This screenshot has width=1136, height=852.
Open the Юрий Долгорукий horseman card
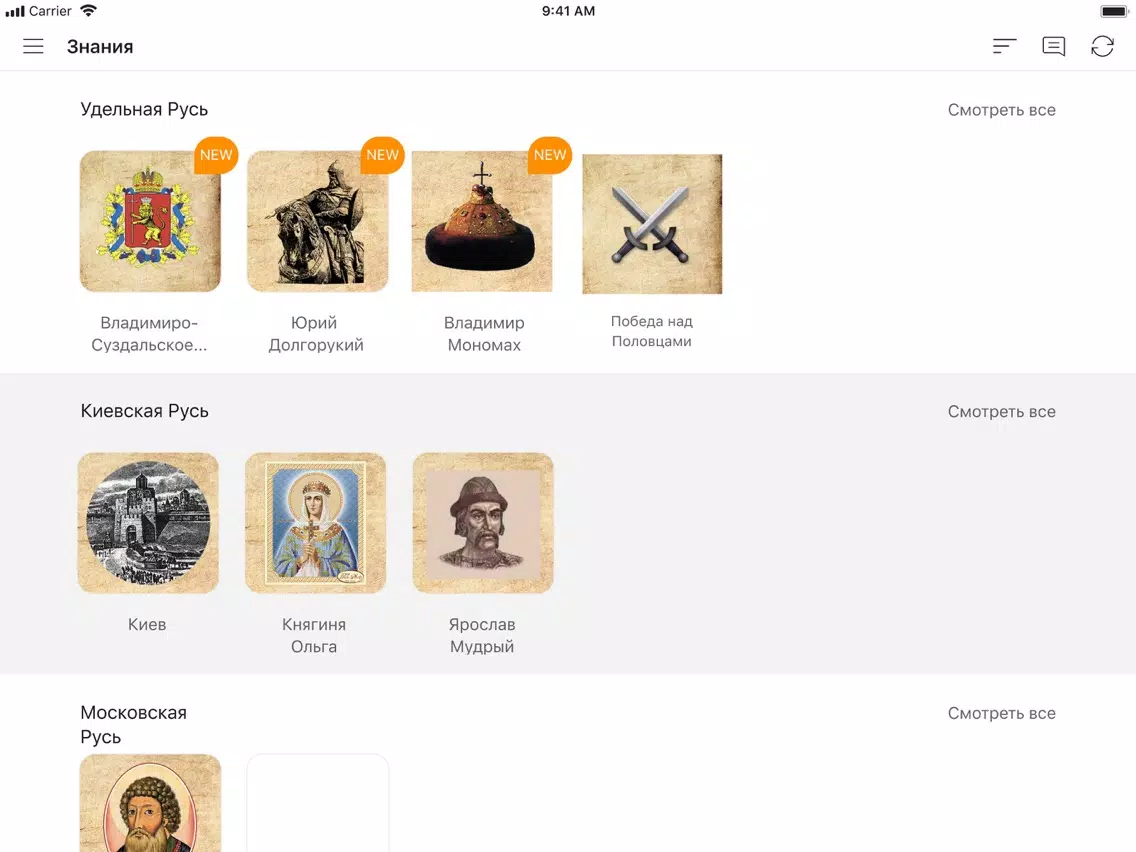tap(317, 221)
